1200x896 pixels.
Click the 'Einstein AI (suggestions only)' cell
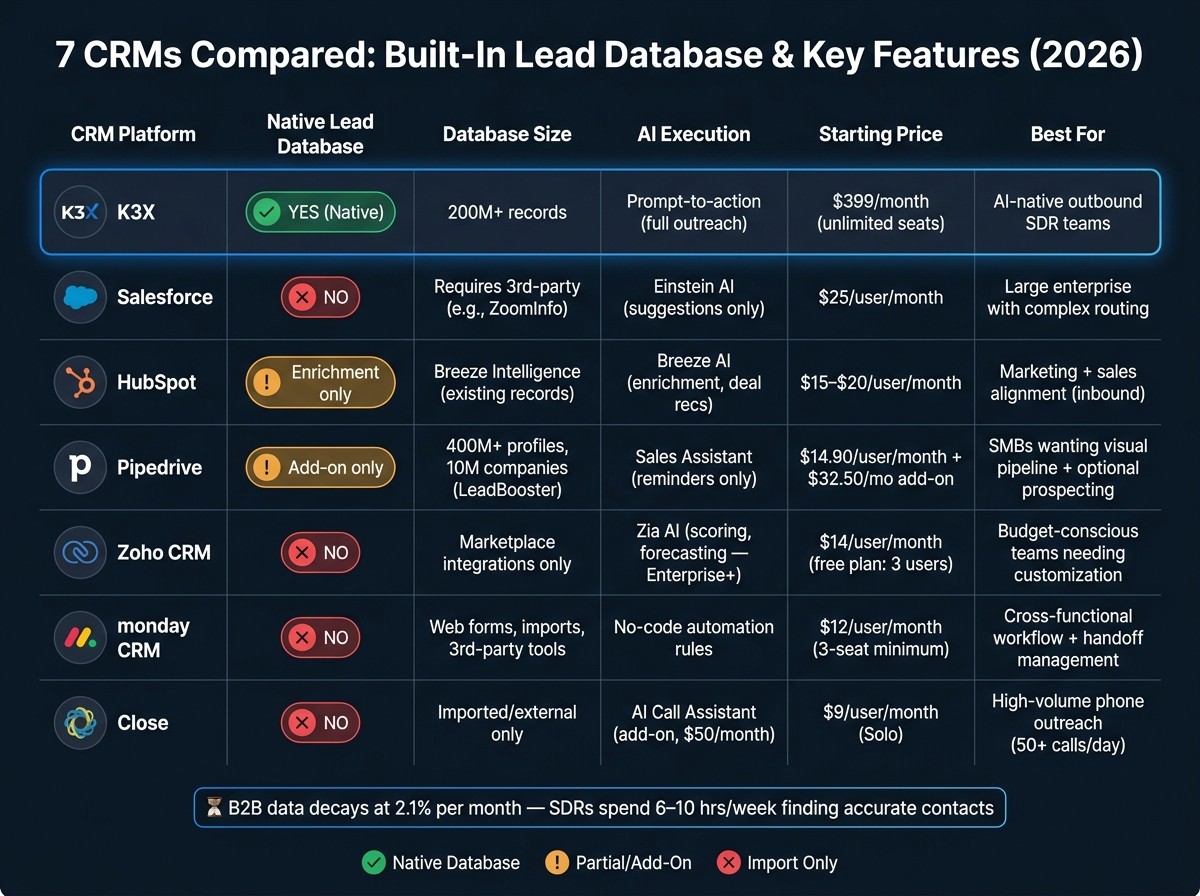[x=694, y=297]
